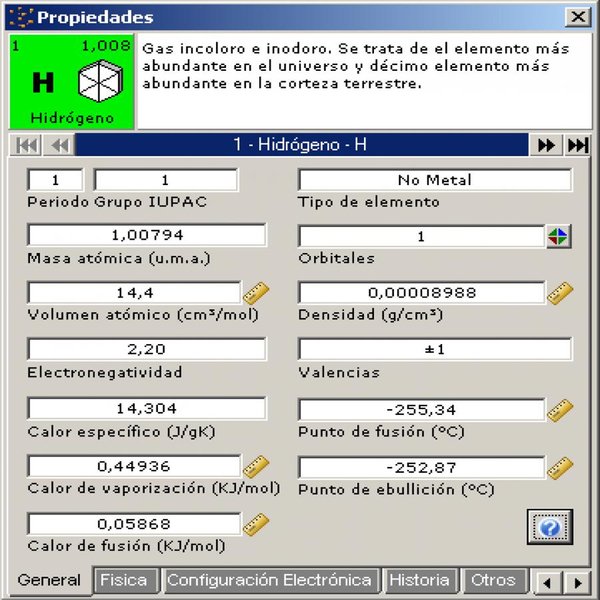Click the green Hidrógeno element tile
600x600 pixels.
[x=70, y=83]
